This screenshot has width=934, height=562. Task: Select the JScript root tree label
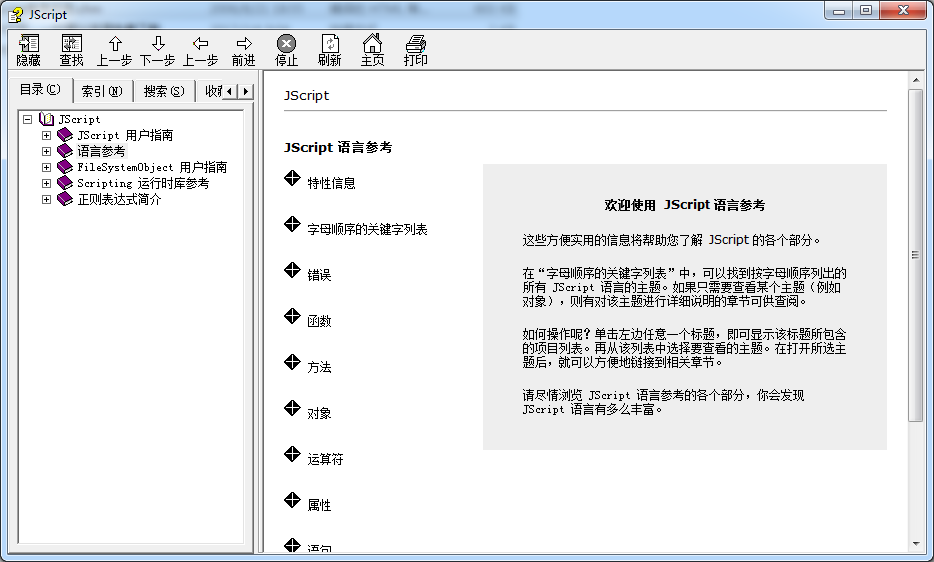pos(79,119)
